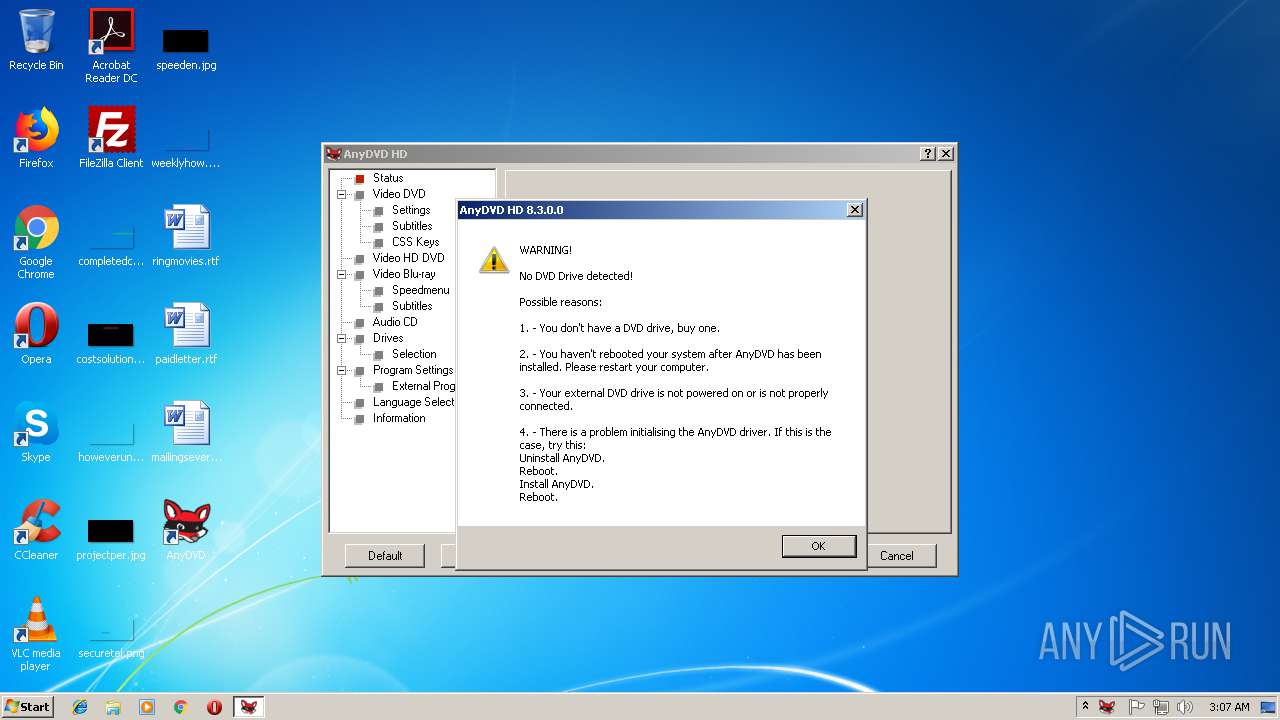Click Default in AnyDVD HD settings window
The height and width of the screenshot is (720, 1280).
pyautogui.click(x=385, y=556)
